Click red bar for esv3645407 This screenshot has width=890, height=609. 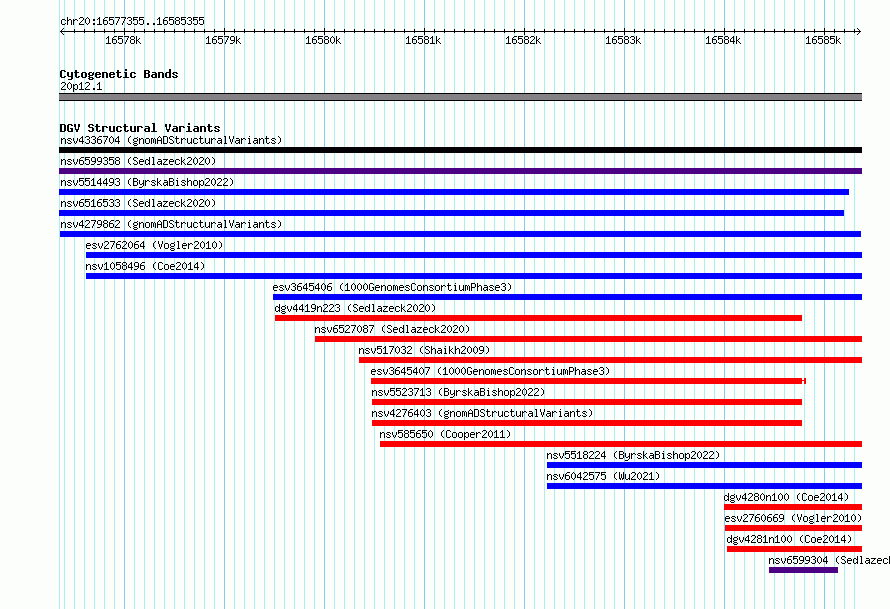click(x=588, y=381)
